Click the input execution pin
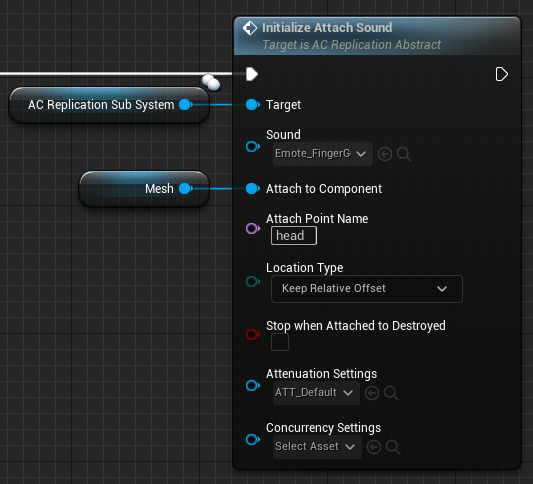Image resolution: width=533 pixels, height=484 pixels. click(252, 74)
